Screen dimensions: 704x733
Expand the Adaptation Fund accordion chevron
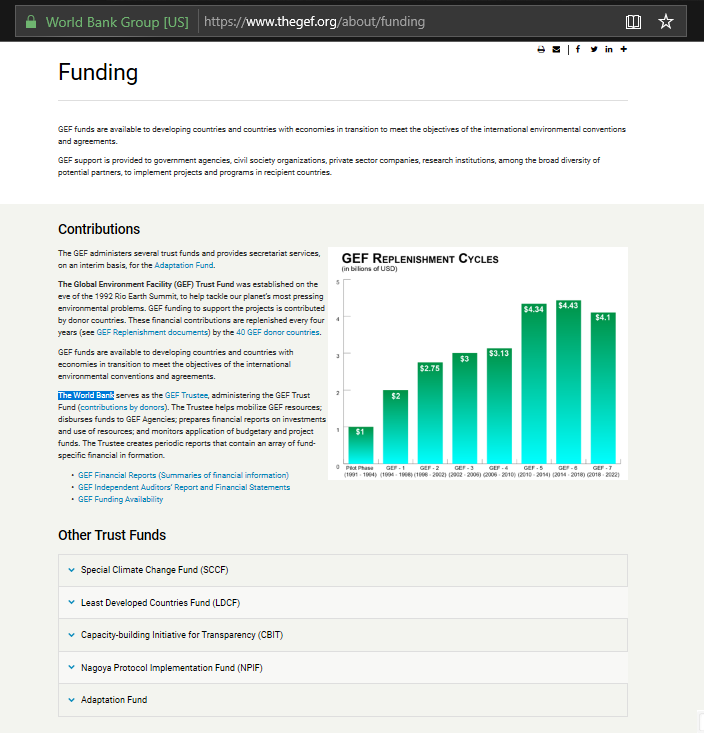coord(72,700)
